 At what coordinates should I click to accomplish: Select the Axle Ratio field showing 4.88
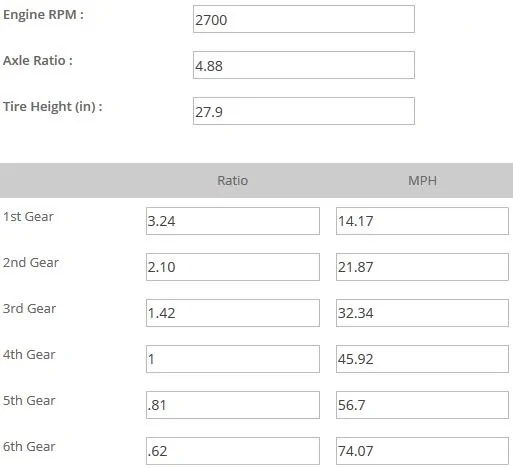(304, 65)
